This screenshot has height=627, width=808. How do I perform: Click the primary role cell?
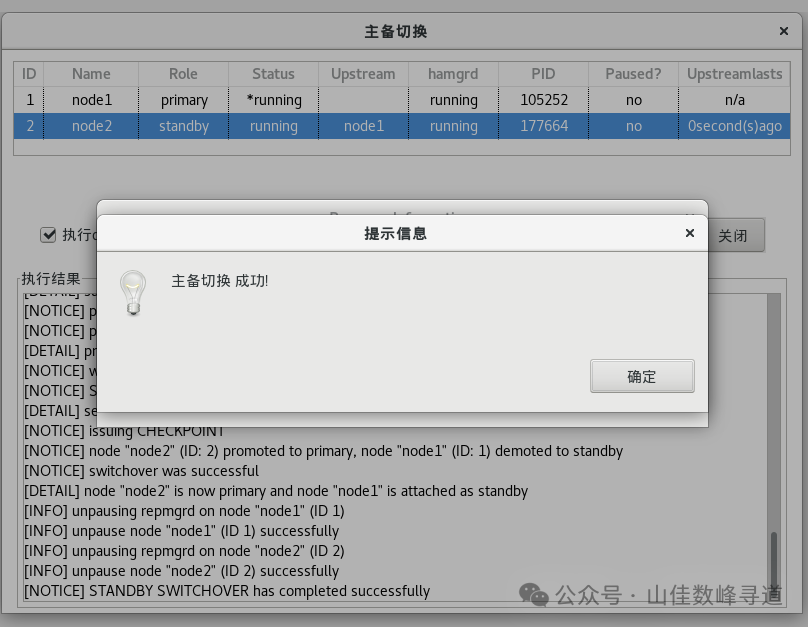pos(183,99)
